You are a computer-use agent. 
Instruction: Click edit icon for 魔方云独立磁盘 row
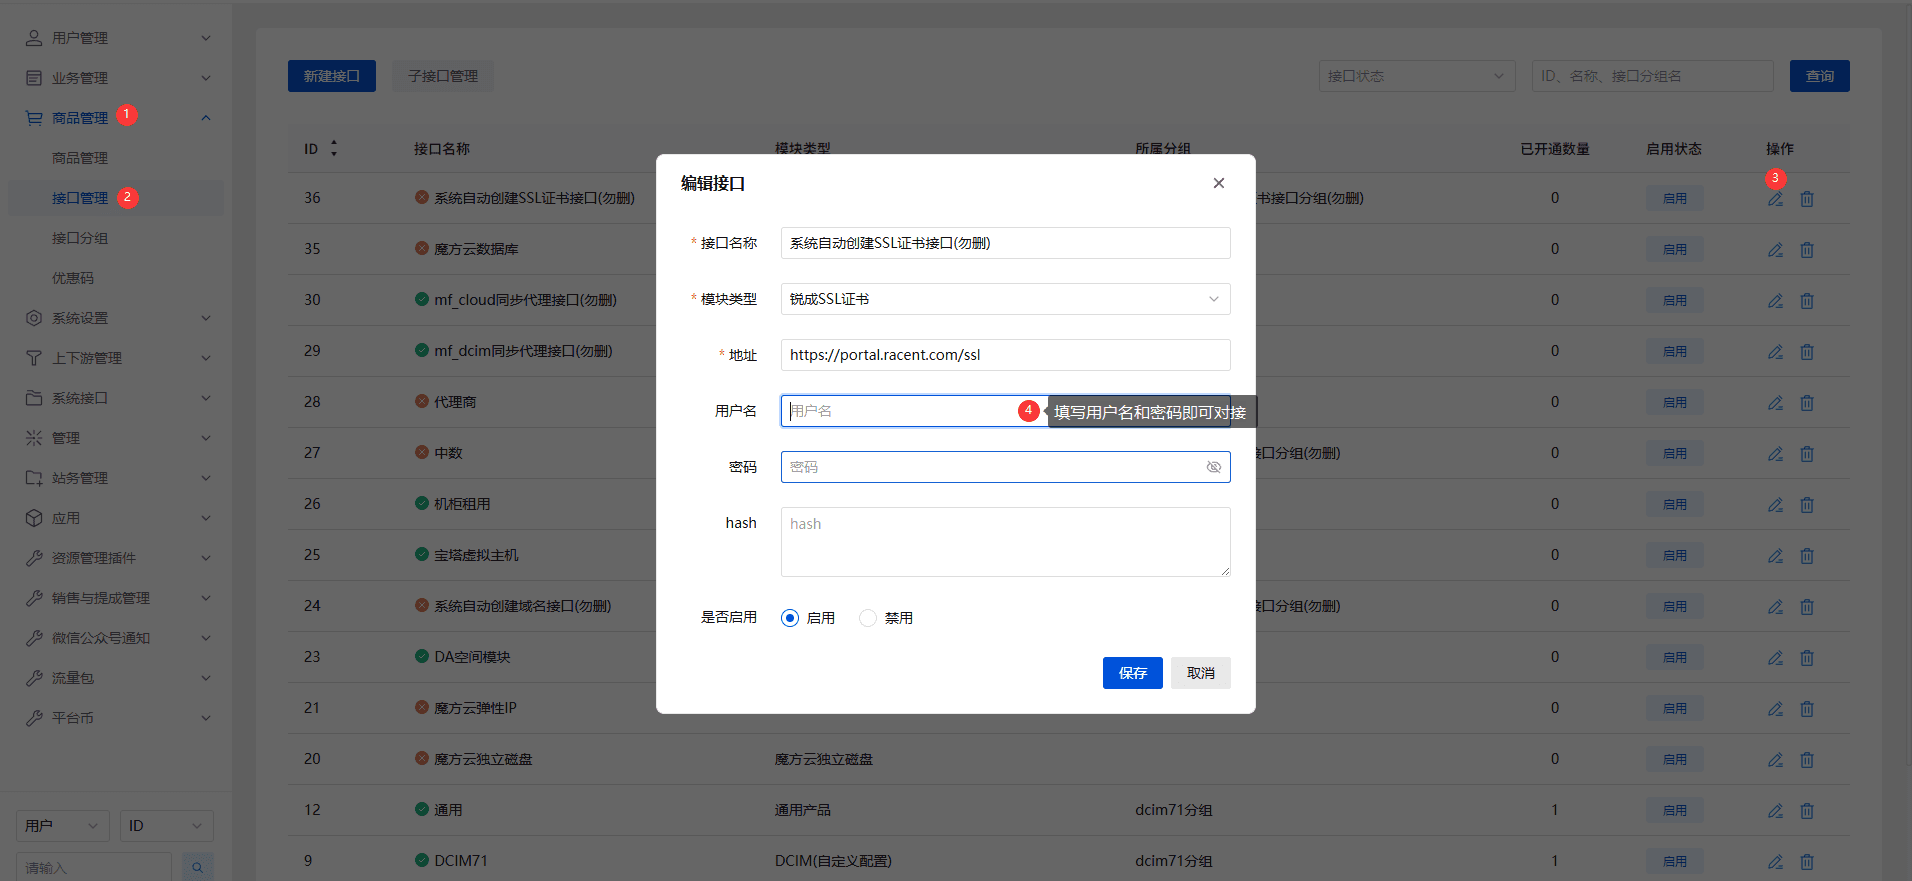1775,760
